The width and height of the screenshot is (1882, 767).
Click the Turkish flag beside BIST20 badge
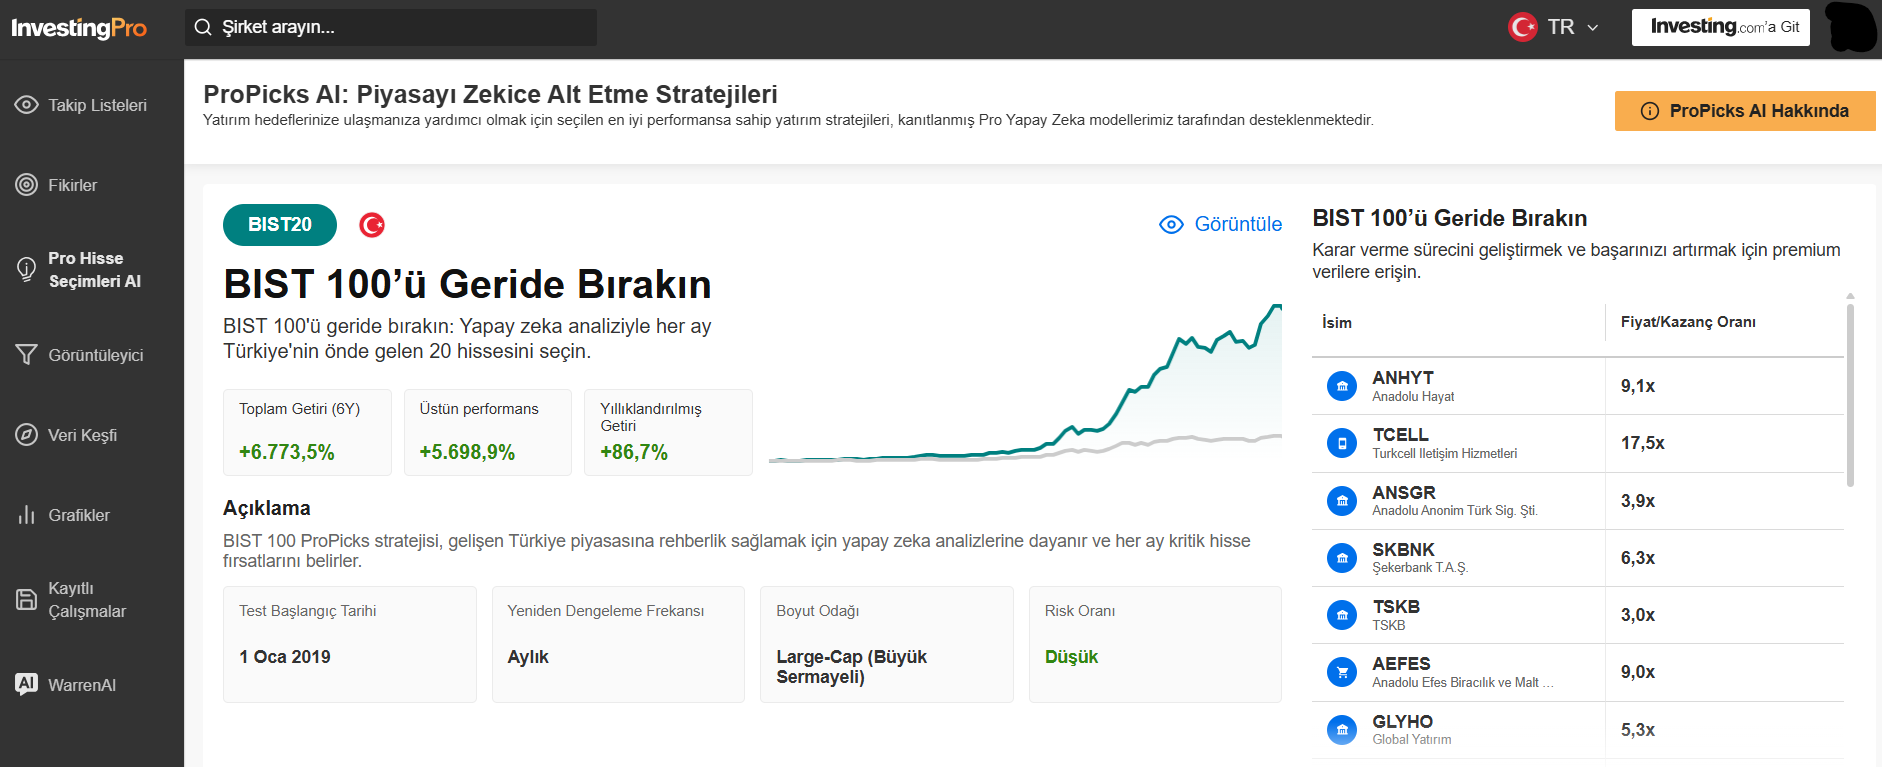(x=372, y=225)
